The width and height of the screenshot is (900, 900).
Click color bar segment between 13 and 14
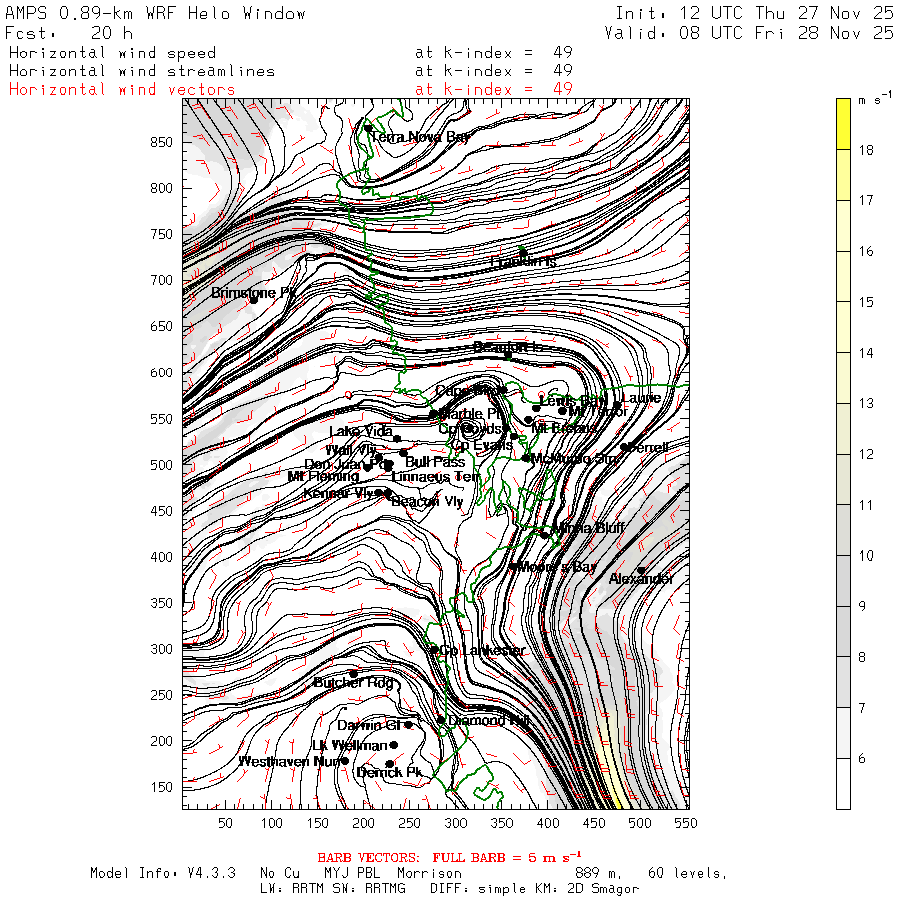click(843, 378)
